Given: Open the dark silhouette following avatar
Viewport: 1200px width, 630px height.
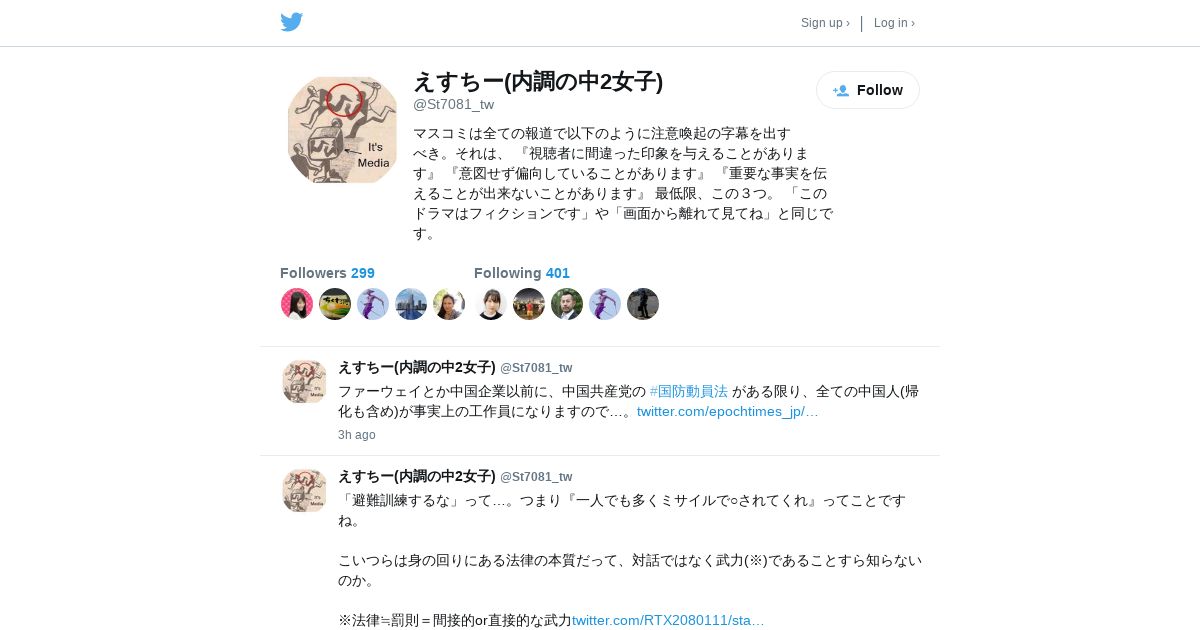Looking at the screenshot, I should tap(643, 304).
